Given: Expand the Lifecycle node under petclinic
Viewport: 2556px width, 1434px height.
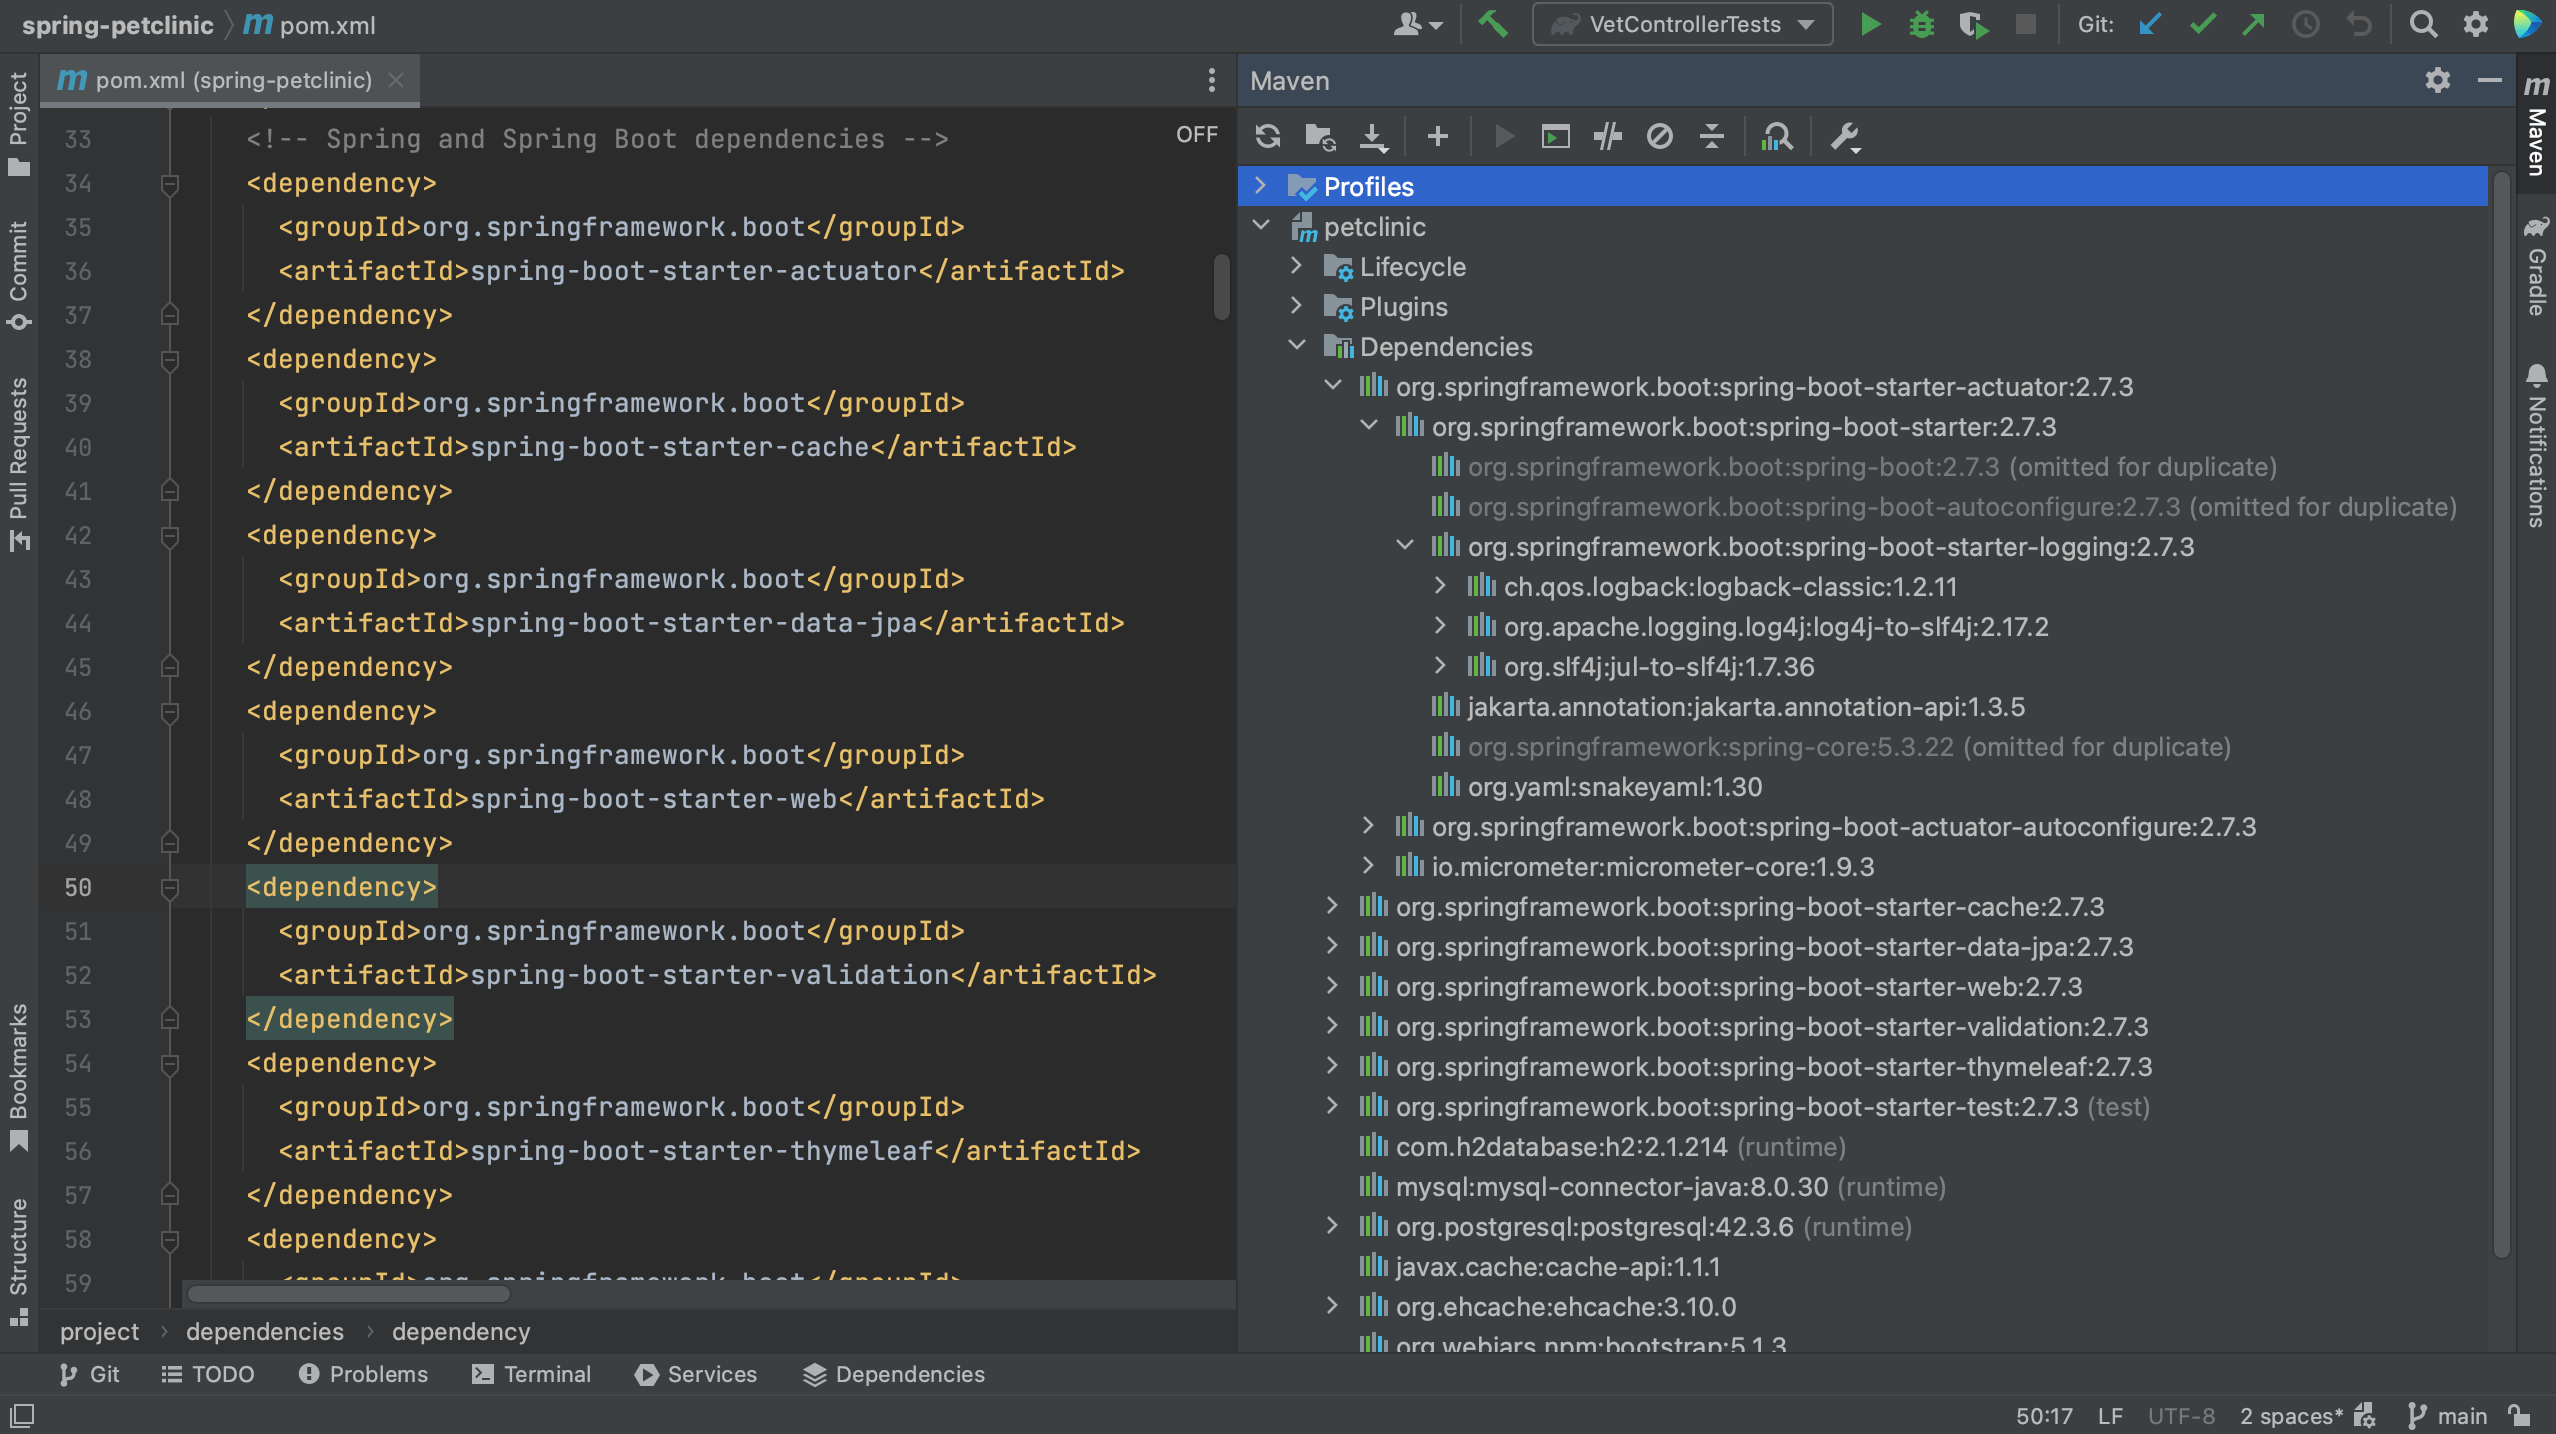Looking at the screenshot, I should click(1296, 266).
